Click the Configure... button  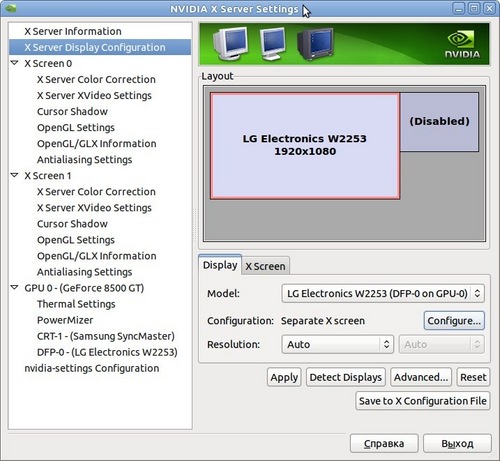click(454, 321)
